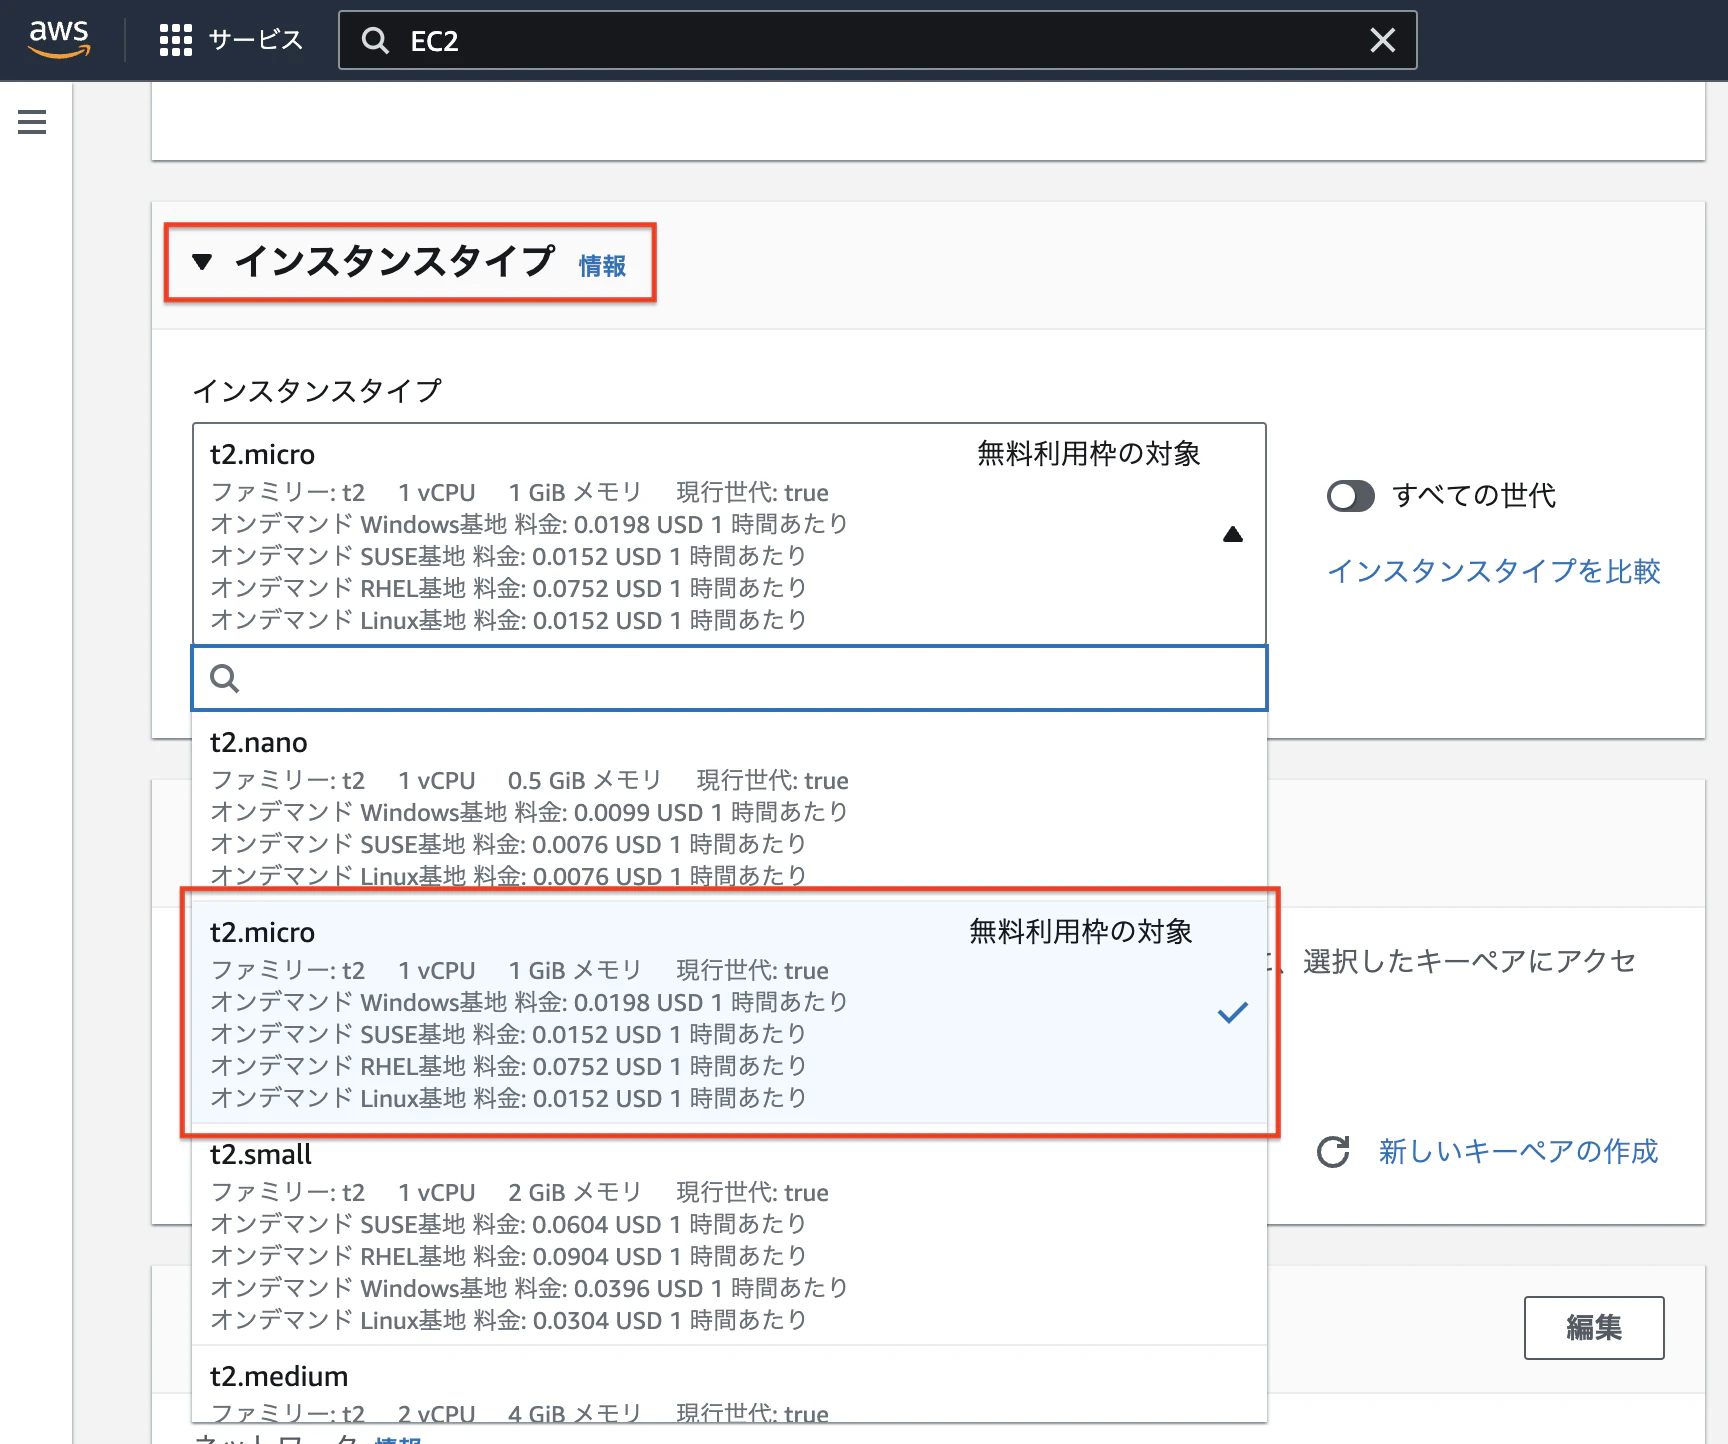
Task: Open インスタンスタイプを比較 link
Action: (x=1494, y=571)
